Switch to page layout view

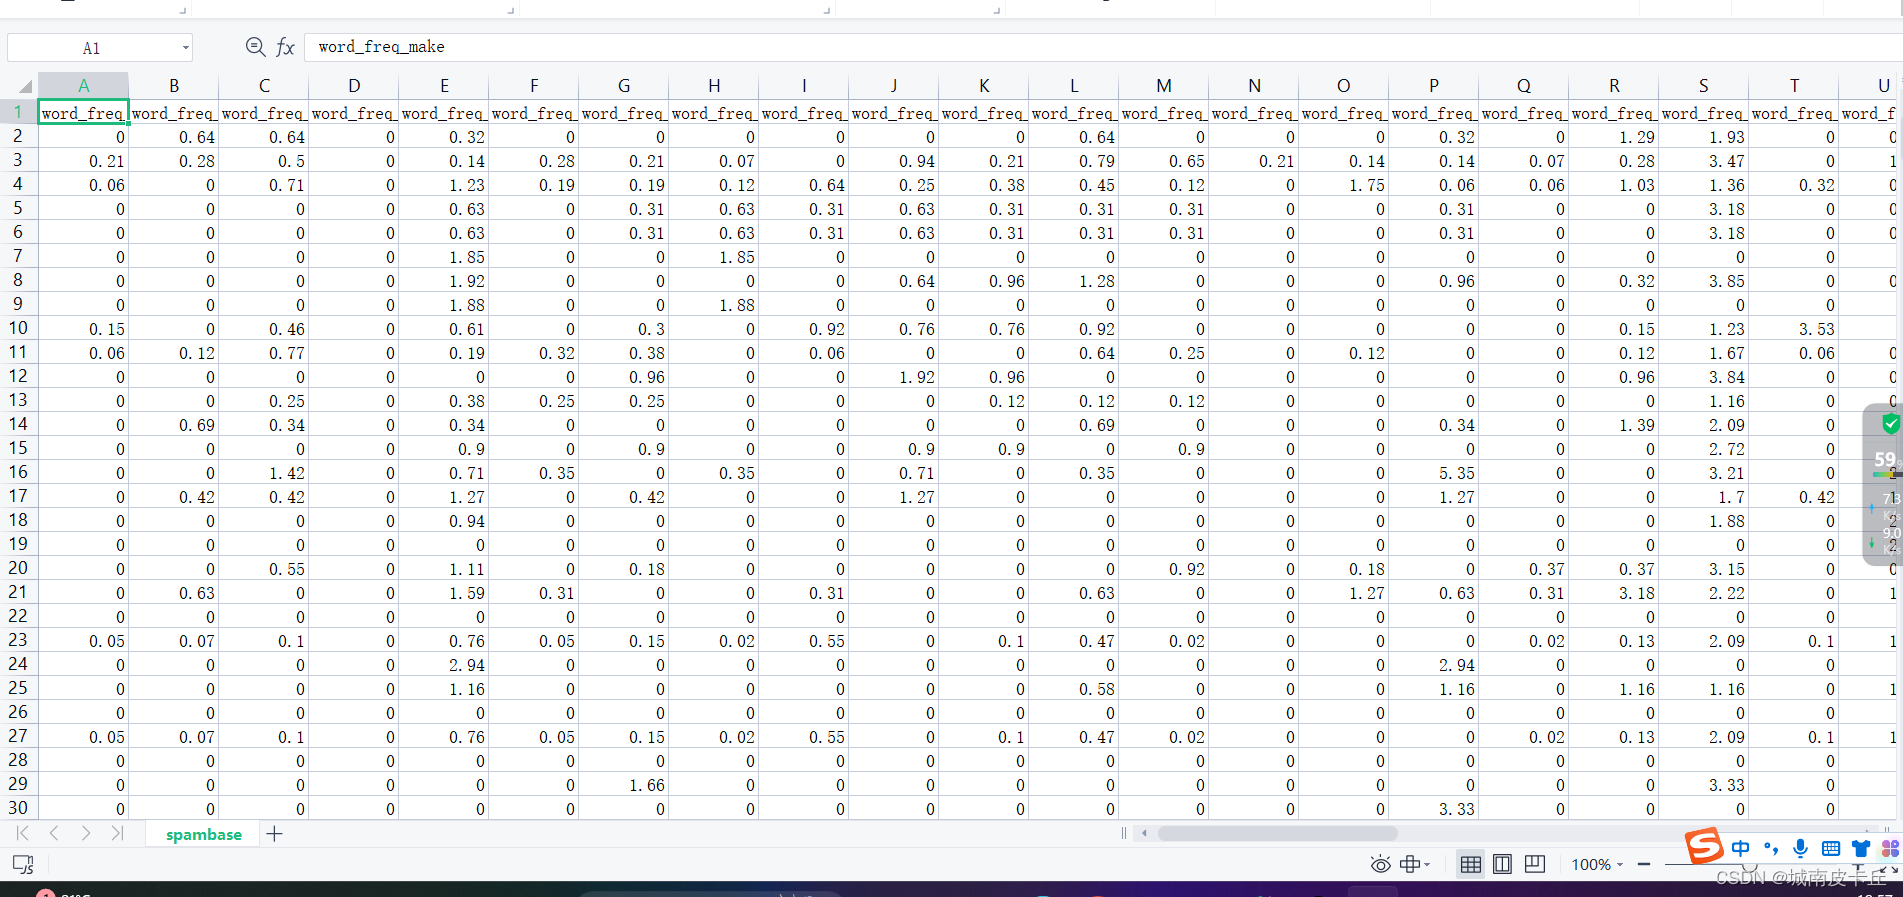coord(1502,864)
